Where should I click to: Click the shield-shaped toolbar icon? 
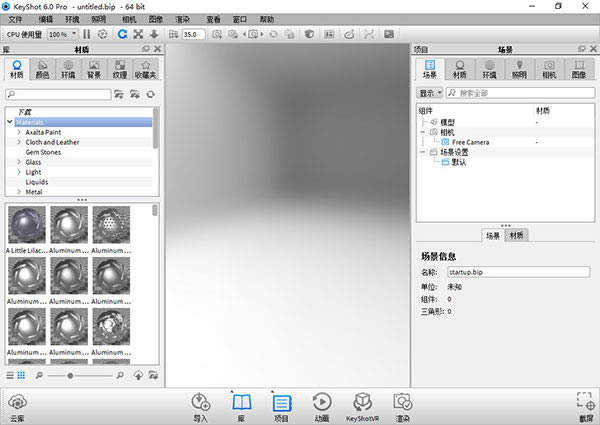pos(309,34)
